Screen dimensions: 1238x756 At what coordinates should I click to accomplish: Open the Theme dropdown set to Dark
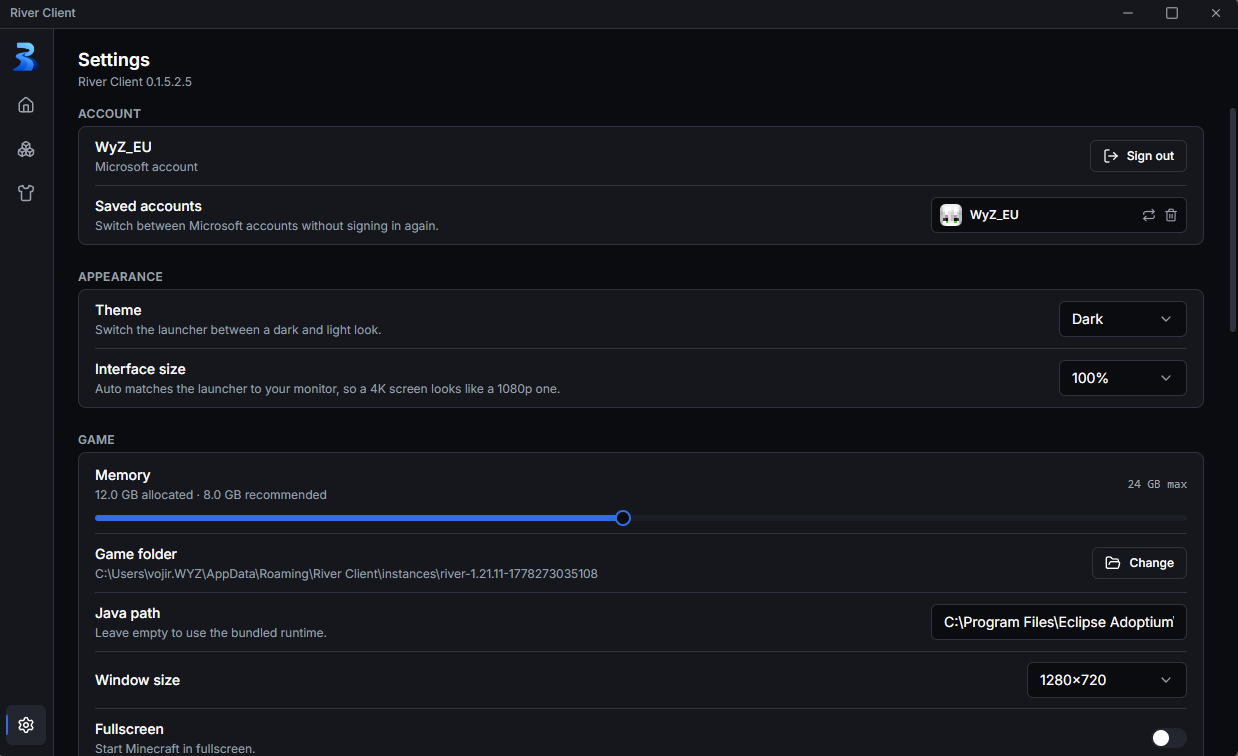click(x=1122, y=319)
